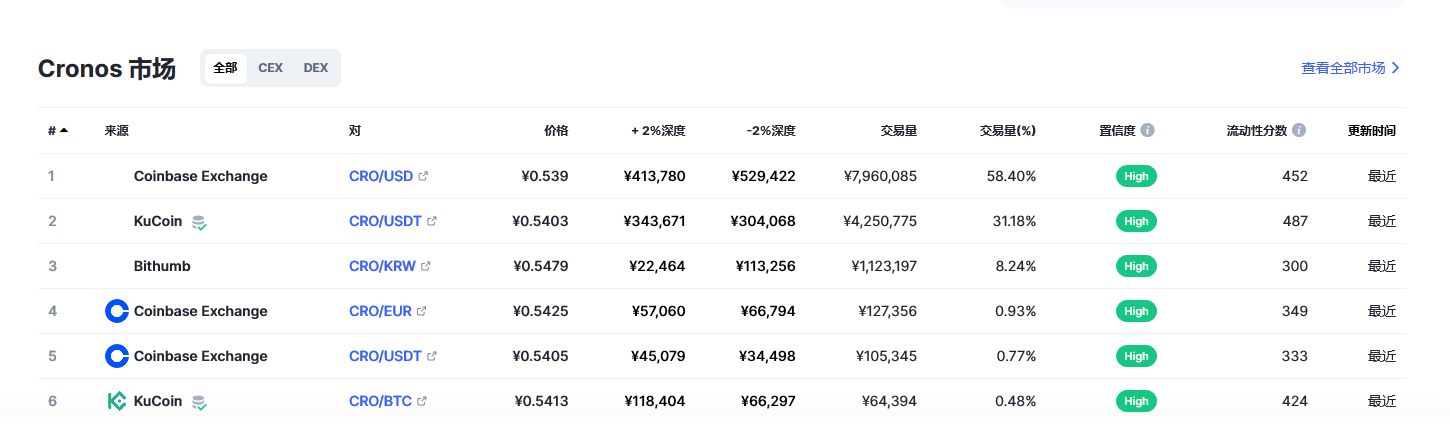Click Bithumb exchange name in row 3
1450x430 pixels.
(162, 266)
